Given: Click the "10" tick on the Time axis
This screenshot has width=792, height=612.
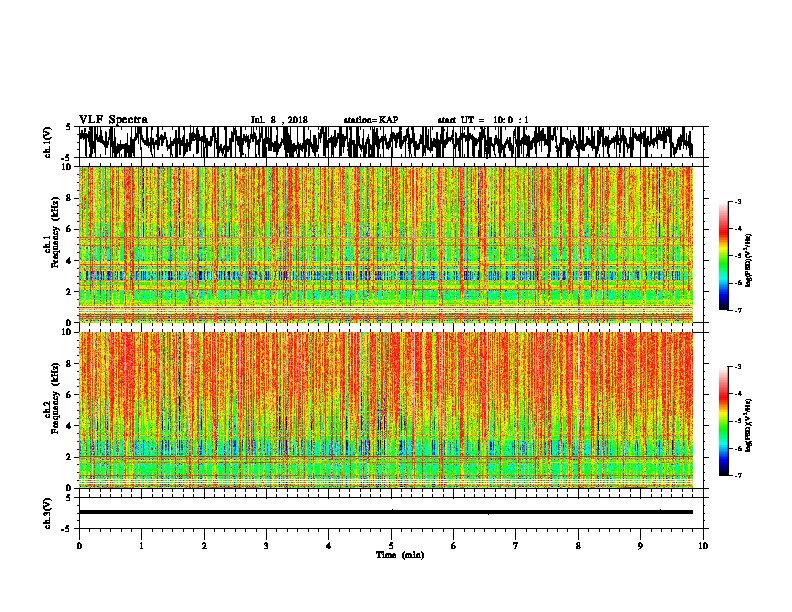Looking at the screenshot, I should click(703, 546).
